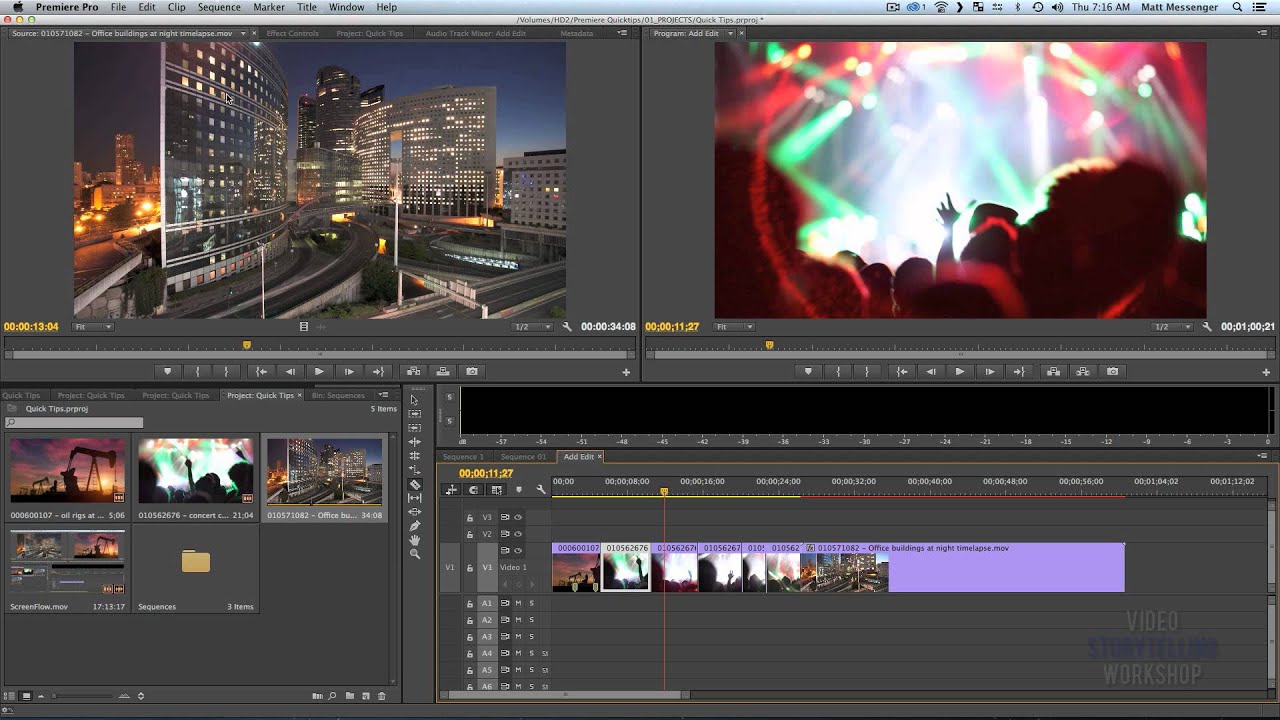
Task: Select the Slip tool
Action: tap(415, 498)
